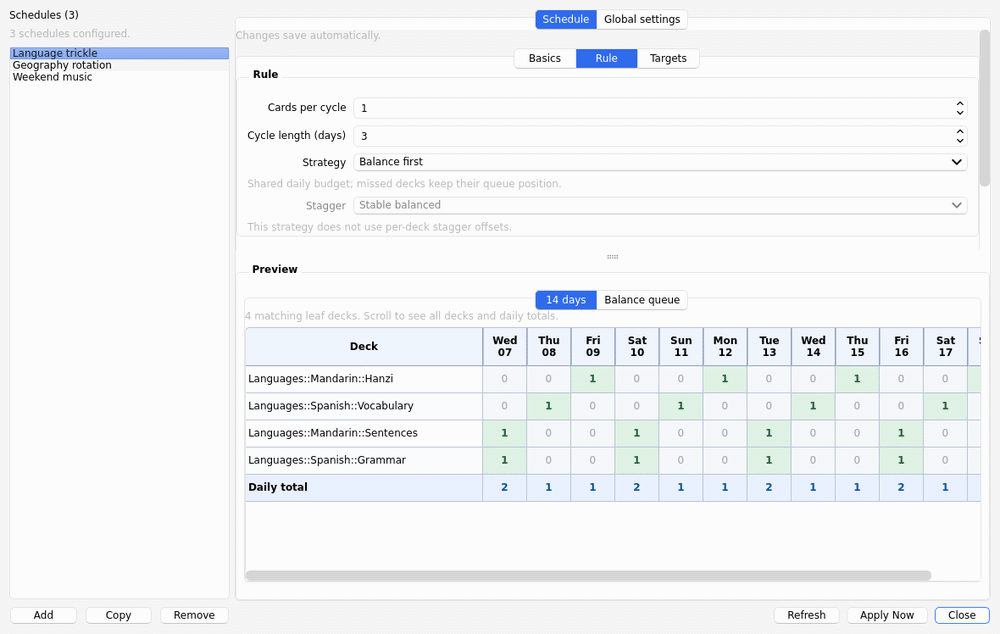
Task: Select Languages::Mandarin::Hanzi deck row
Action: click(x=364, y=379)
